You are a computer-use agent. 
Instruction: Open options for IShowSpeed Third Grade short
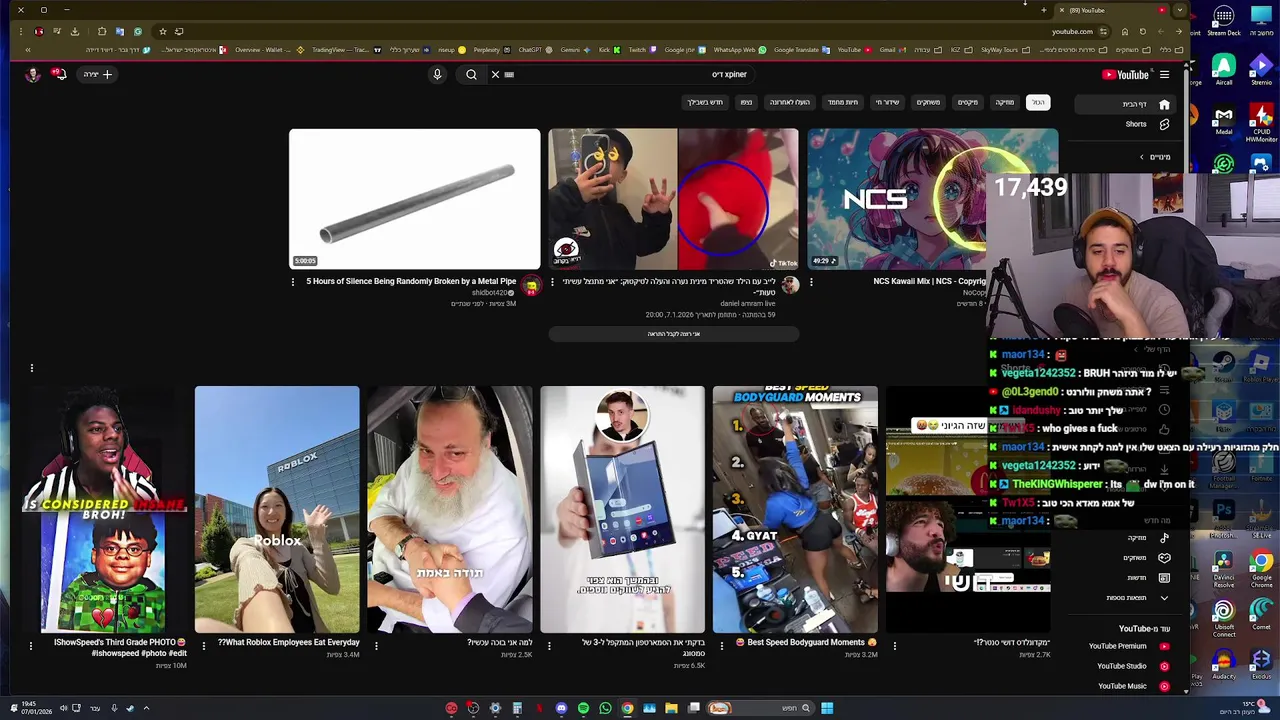click(31, 646)
